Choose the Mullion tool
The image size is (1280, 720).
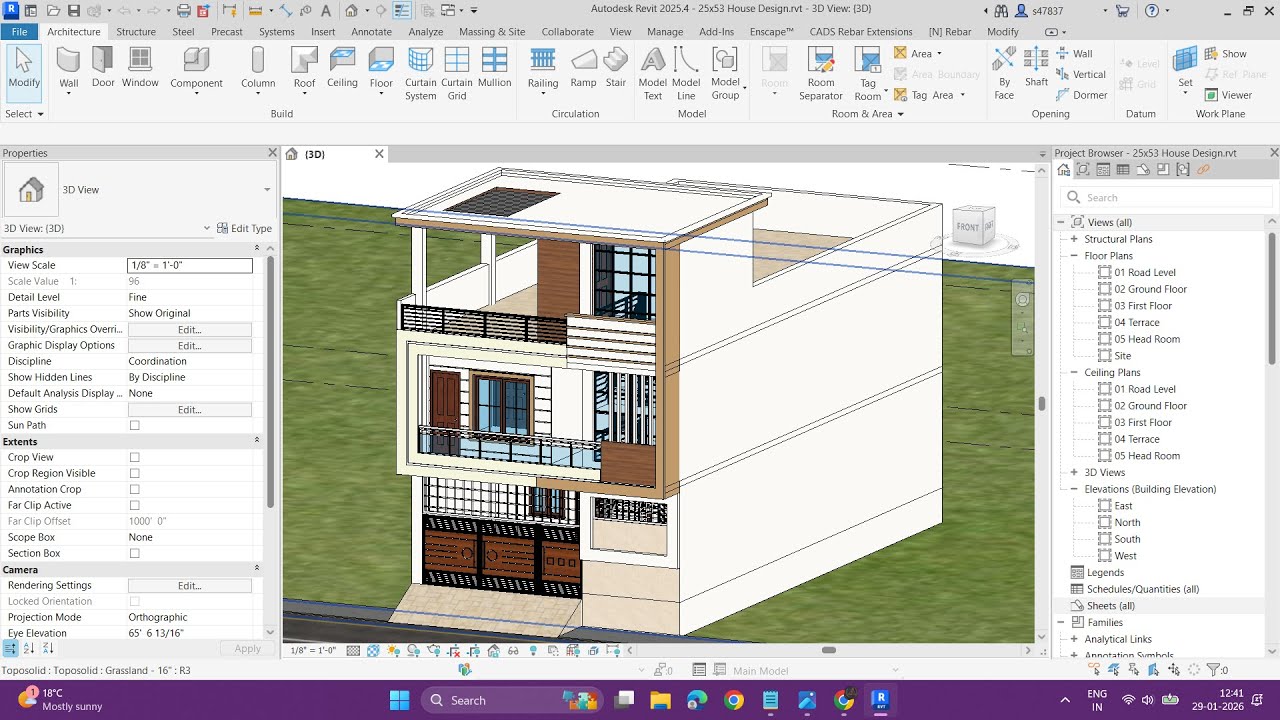pos(494,68)
